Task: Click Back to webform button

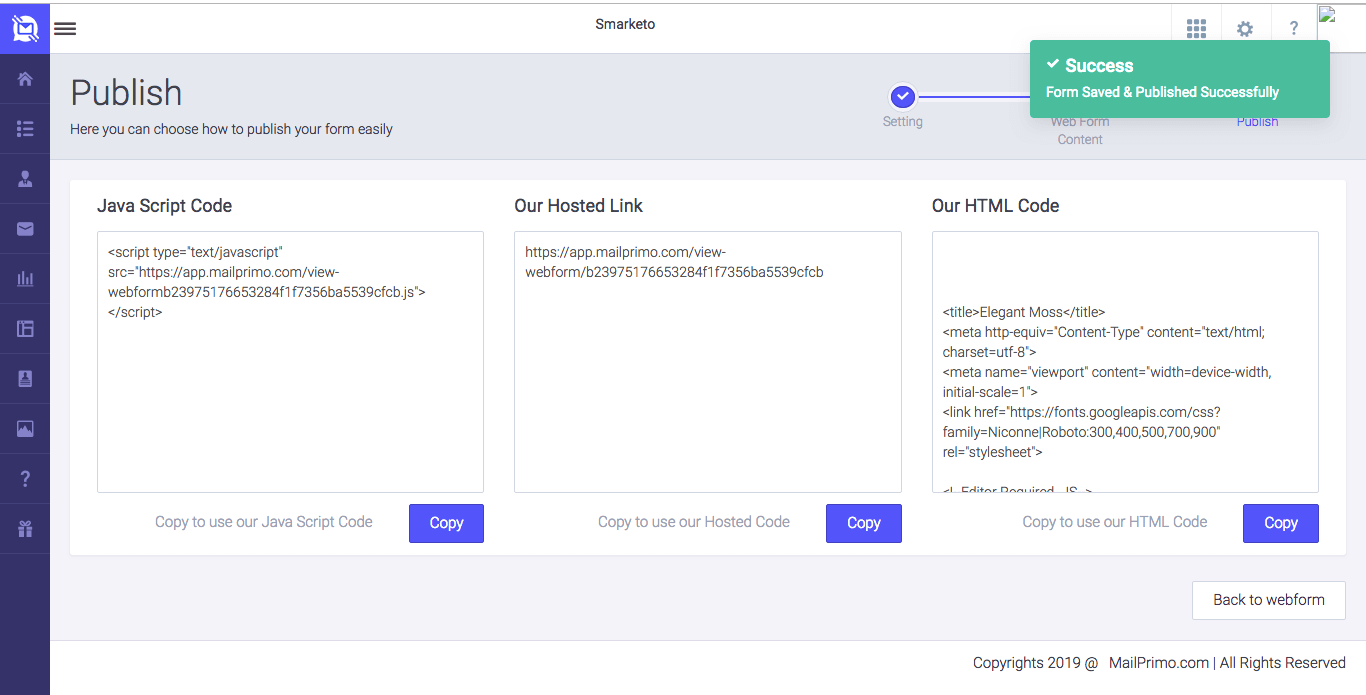Action: (x=1269, y=600)
